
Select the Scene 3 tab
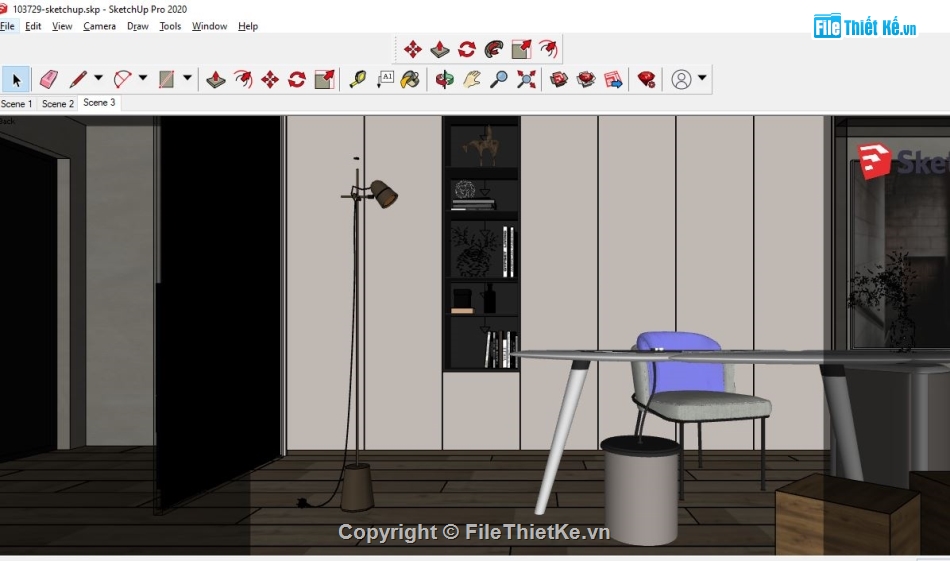click(99, 103)
